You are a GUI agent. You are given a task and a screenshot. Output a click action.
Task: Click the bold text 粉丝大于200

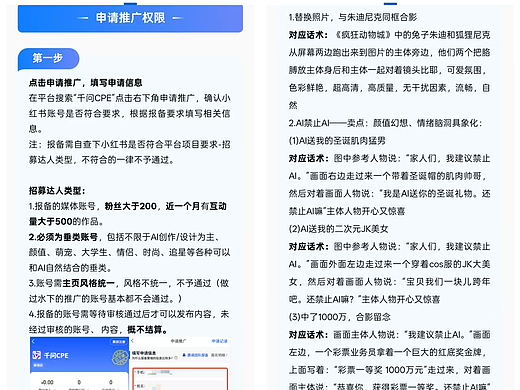click(131, 206)
